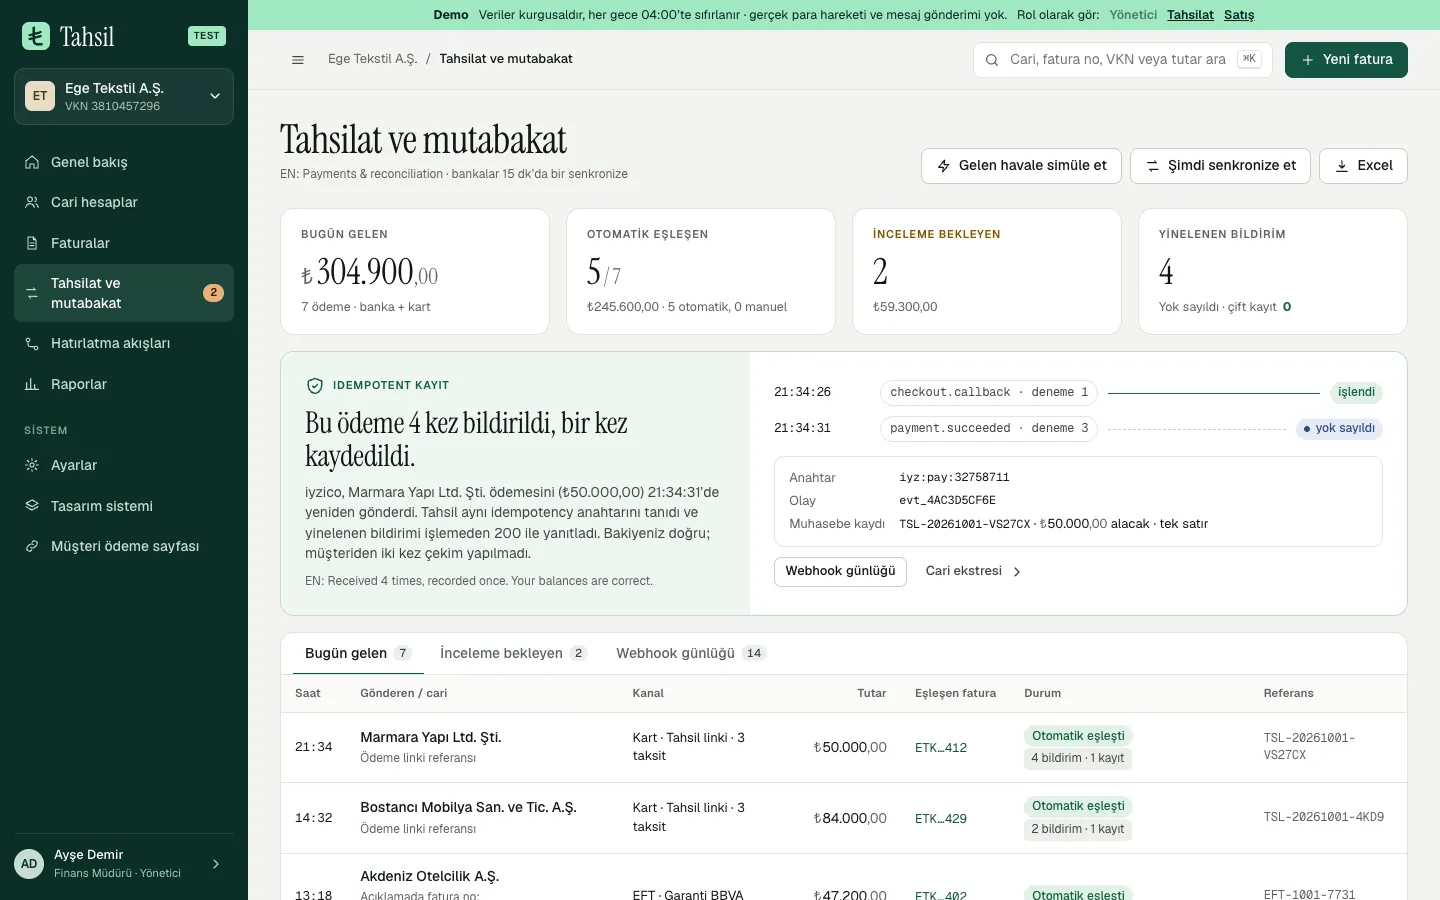Select the payment.succeeded deneme 3 event
The image size is (1440, 900).
pos(989,429)
